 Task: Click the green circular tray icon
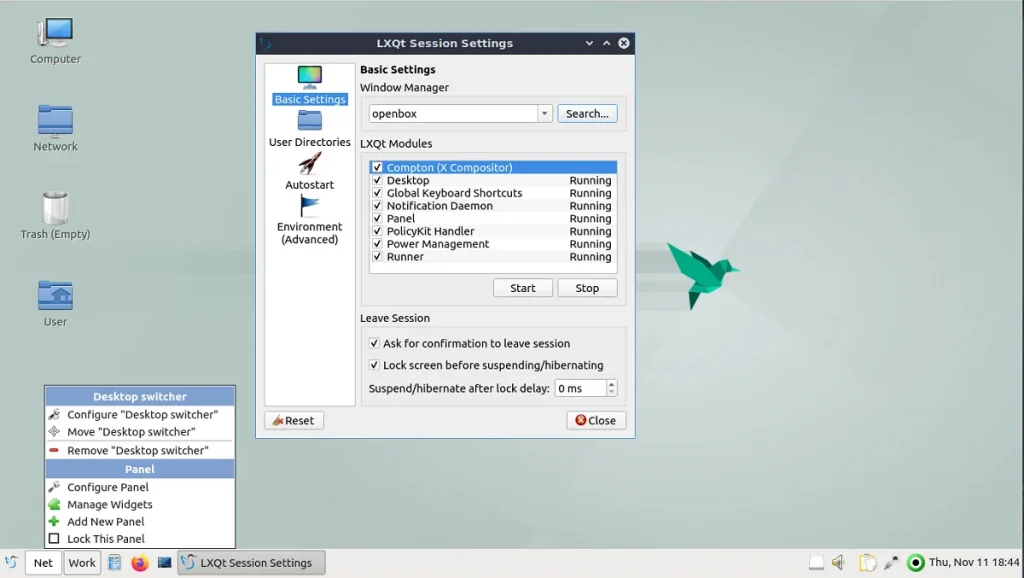pos(916,562)
